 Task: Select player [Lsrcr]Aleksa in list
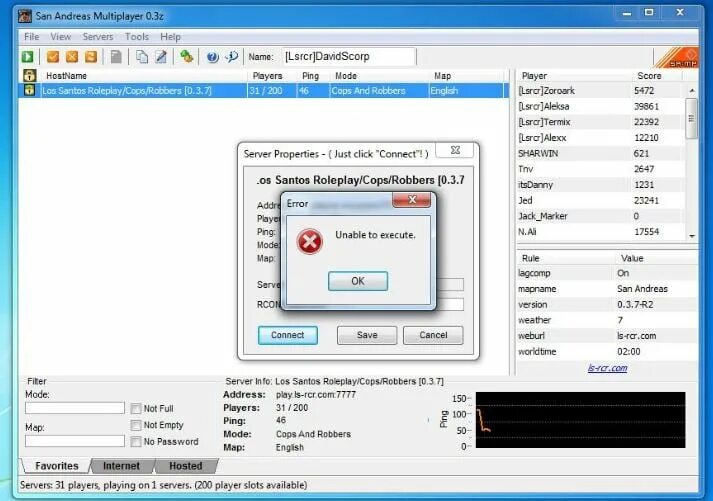point(600,106)
